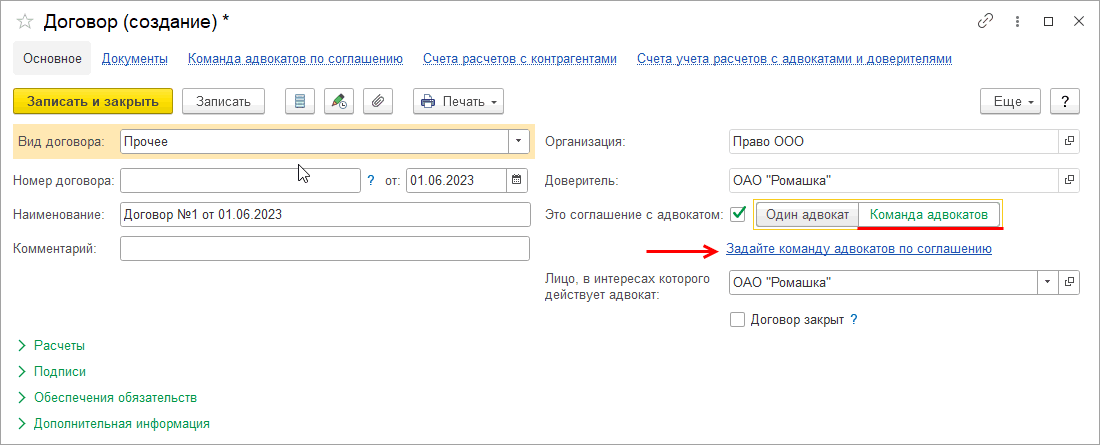Viewport: 1100px width, 445px height.
Task: Follow 'Задайте команду адвокатов по соглашению' link
Action: 859,249
